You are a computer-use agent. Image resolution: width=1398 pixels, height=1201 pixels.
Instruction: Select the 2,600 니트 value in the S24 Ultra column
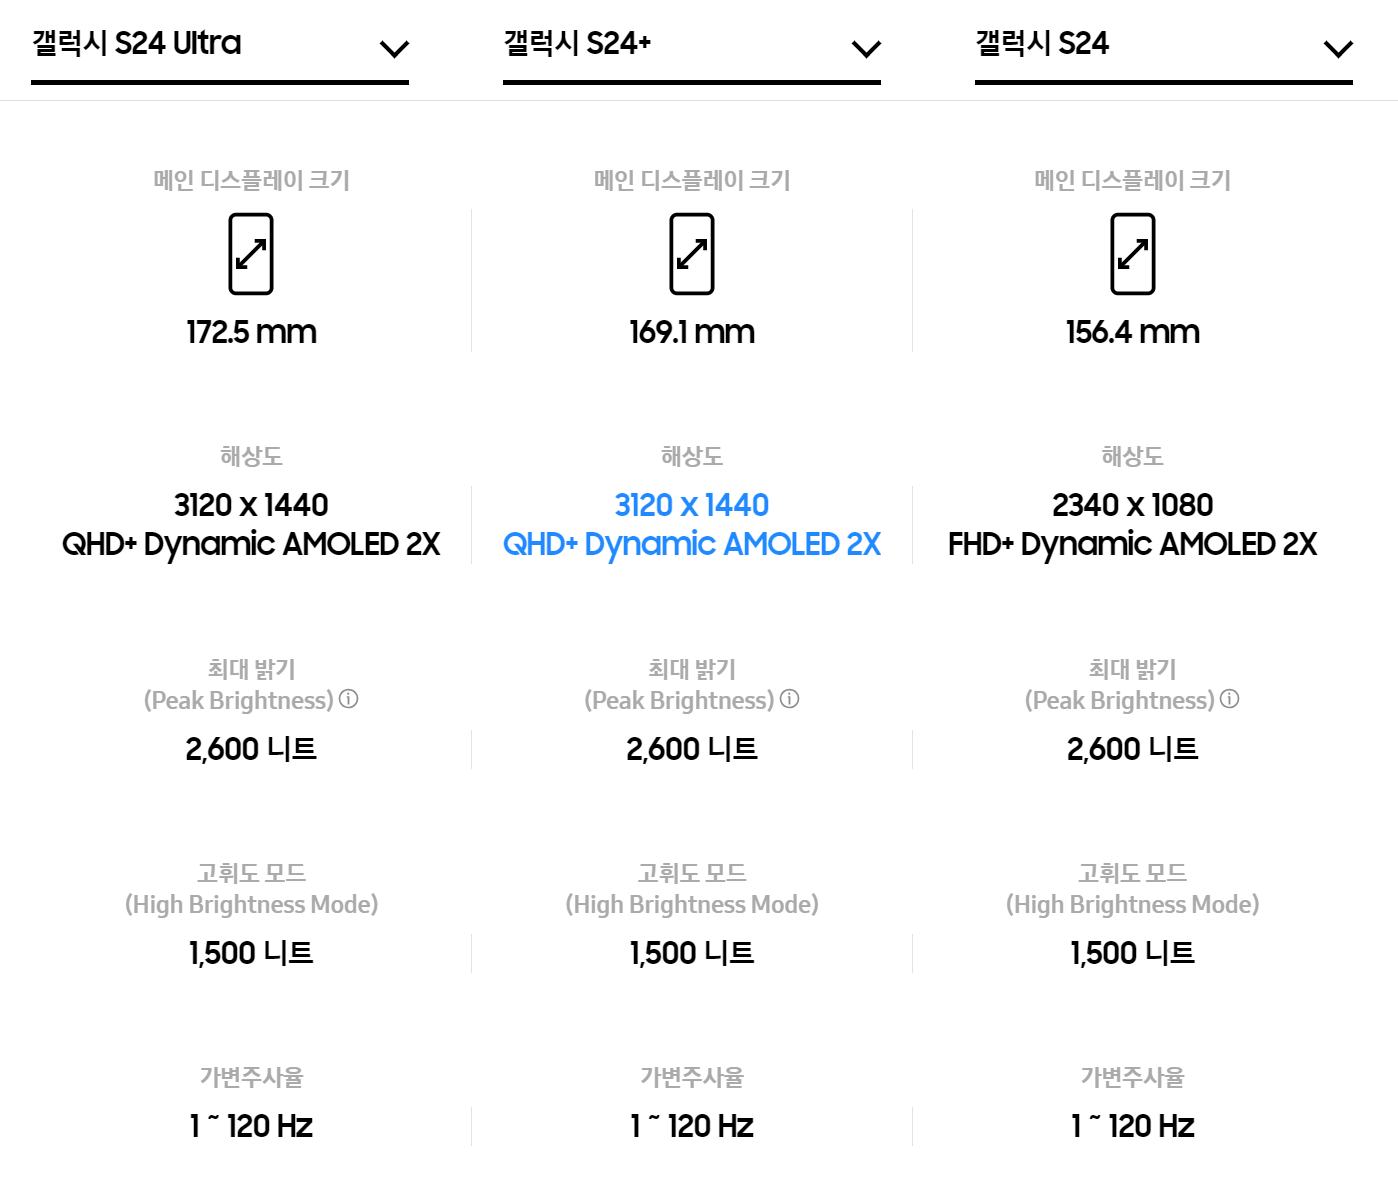pos(251,749)
